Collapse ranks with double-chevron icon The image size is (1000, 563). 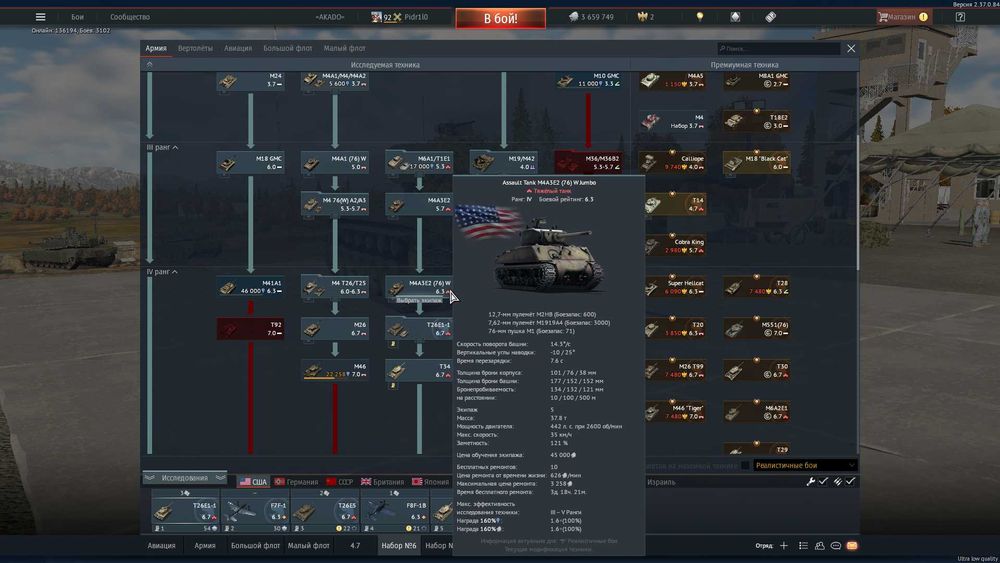[x=149, y=64]
